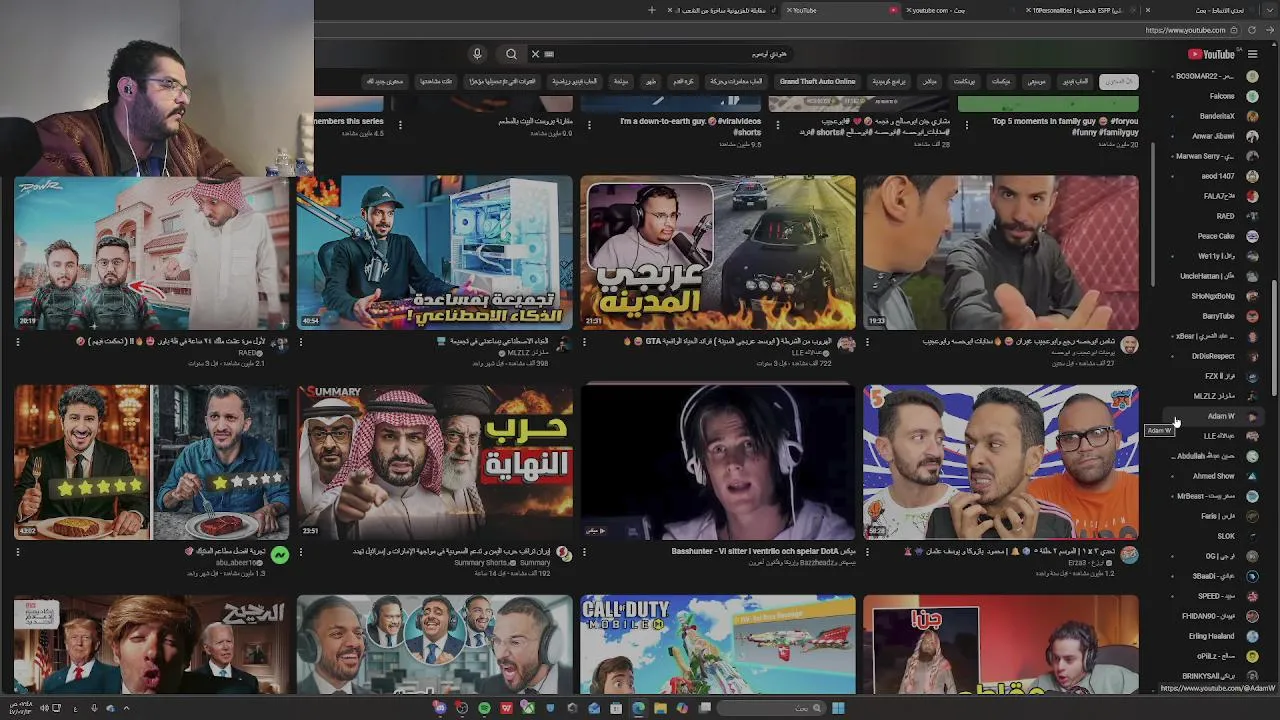Open three-dot menu of I'm a down-to-earth guy short
This screenshot has height=720, width=1280.
[x=588, y=125]
